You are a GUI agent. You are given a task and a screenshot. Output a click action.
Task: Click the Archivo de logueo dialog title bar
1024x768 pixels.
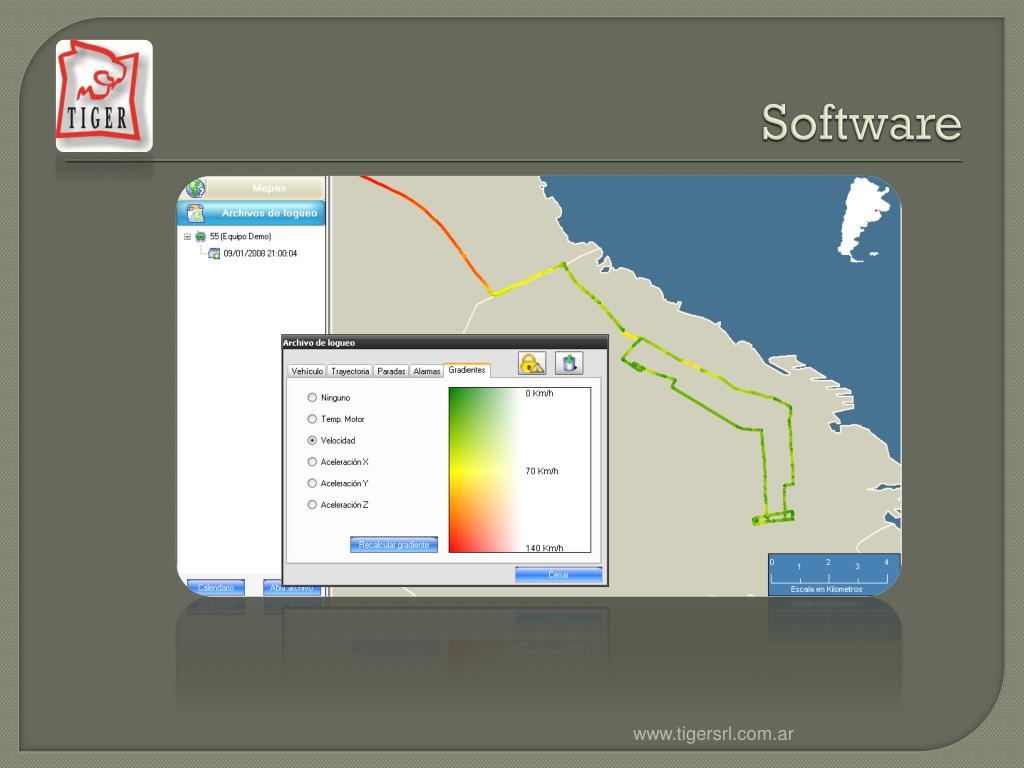click(x=445, y=342)
